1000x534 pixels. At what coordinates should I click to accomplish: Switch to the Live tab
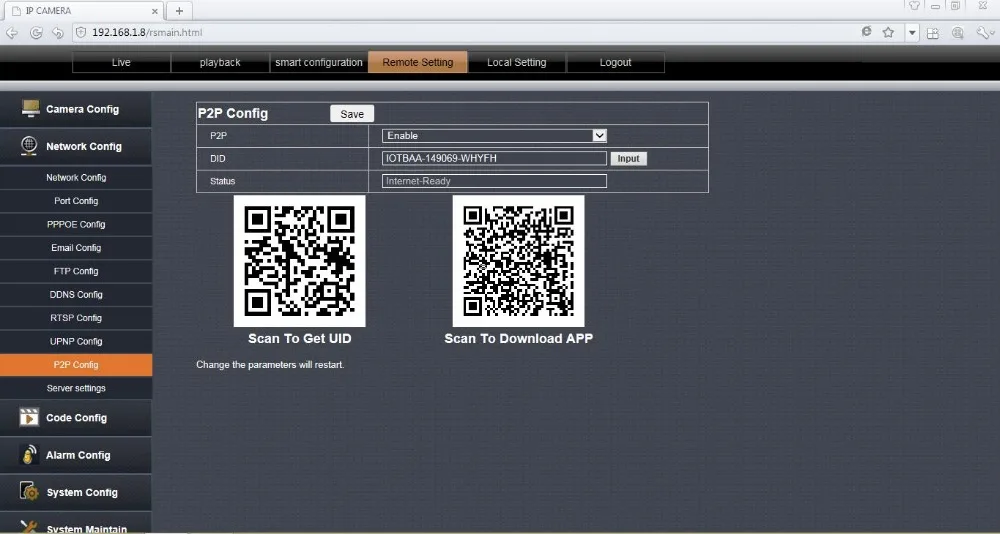point(121,63)
